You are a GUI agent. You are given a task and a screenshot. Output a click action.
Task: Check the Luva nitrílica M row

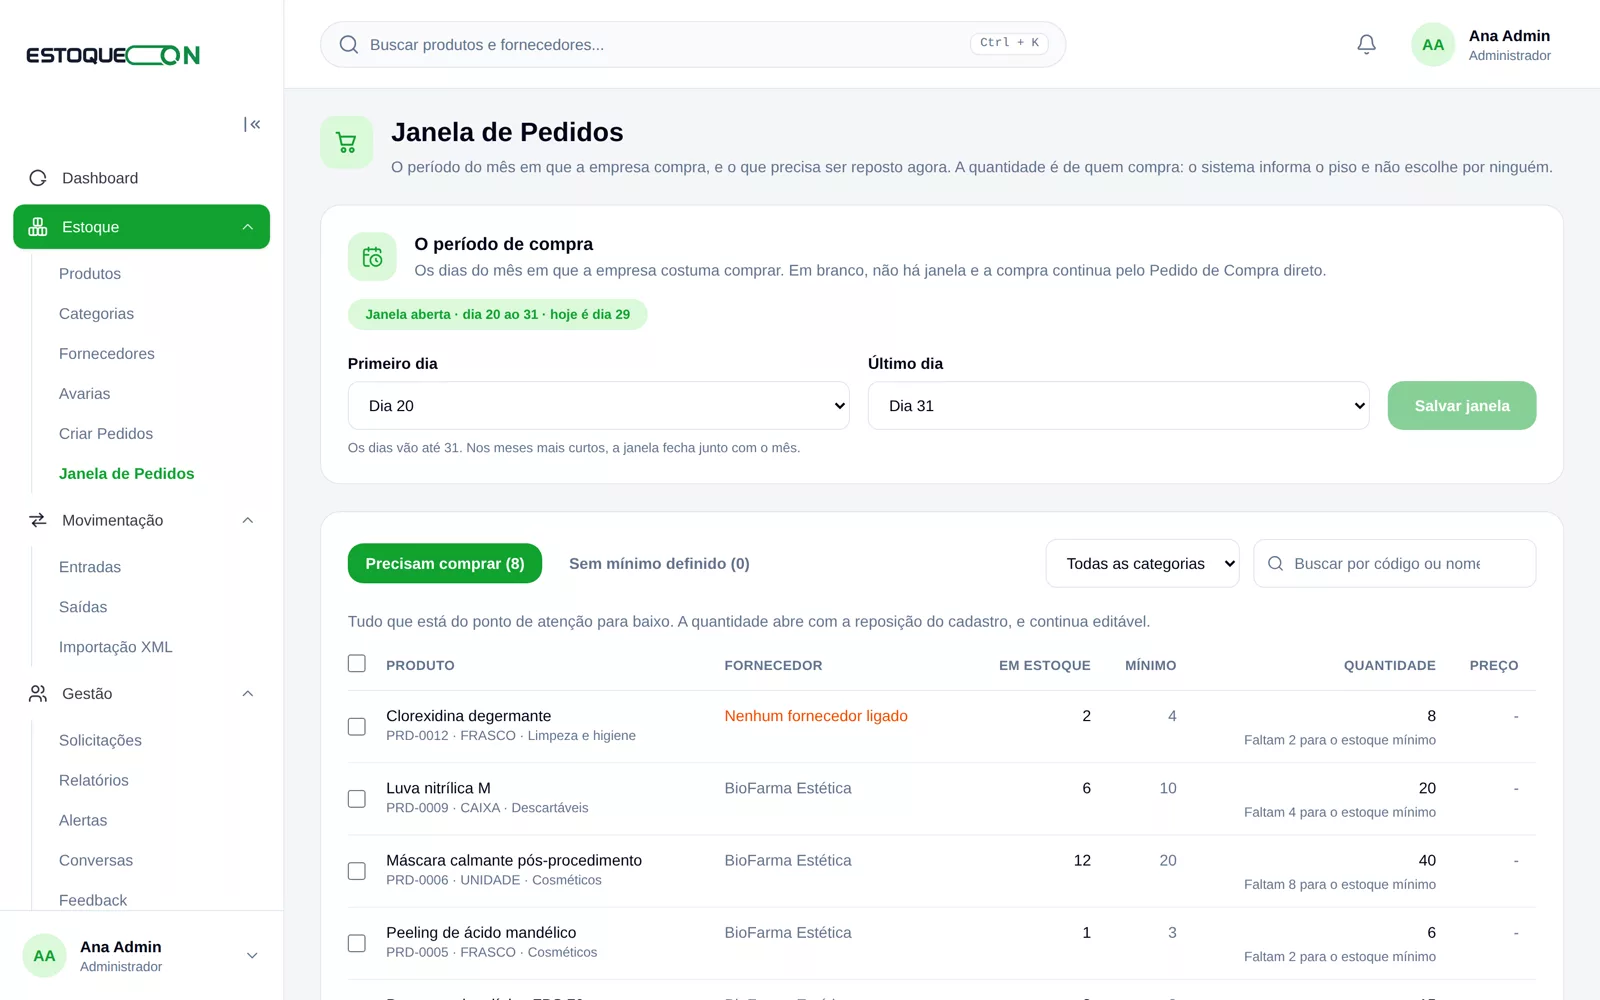pyautogui.click(x=357, y=799)
